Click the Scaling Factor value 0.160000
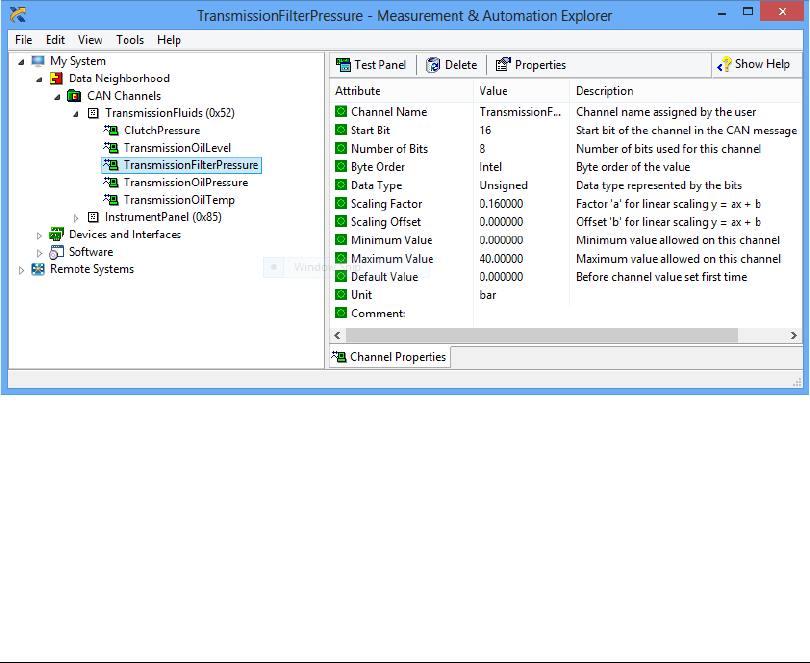Image resolution: width=810 pixels, height=663 pixels. click(501, 204)
